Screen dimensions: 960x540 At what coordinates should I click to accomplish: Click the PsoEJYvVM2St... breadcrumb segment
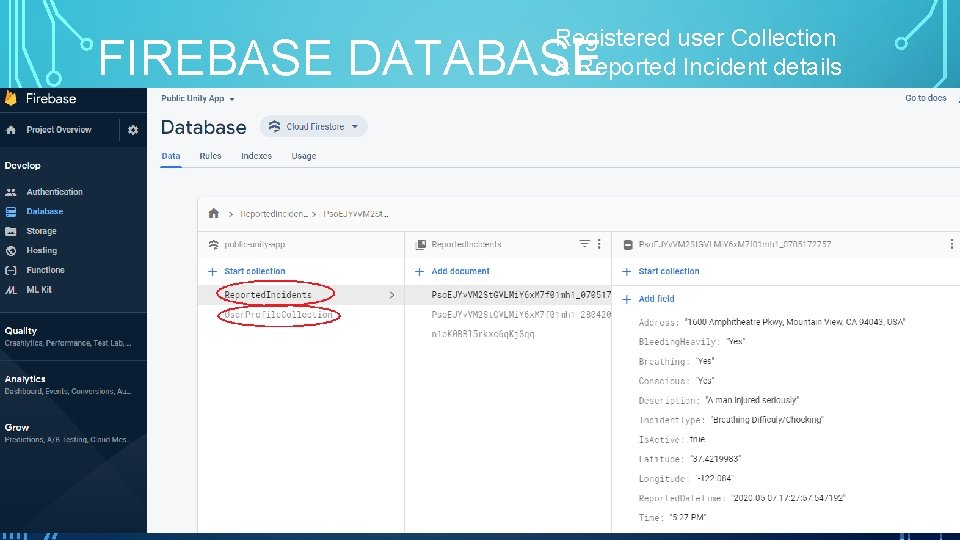tap(356, 214)
